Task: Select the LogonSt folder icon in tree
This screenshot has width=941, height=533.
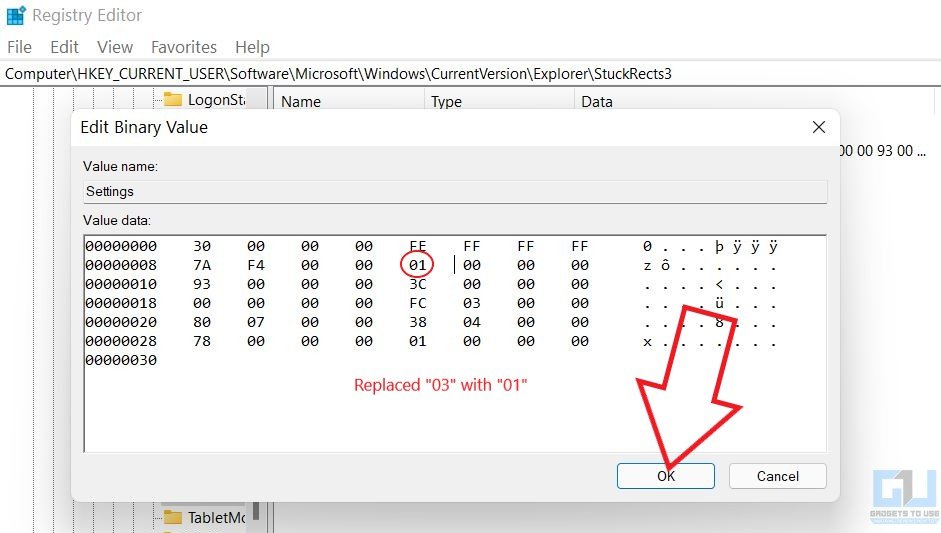Action: click(173, 99)
